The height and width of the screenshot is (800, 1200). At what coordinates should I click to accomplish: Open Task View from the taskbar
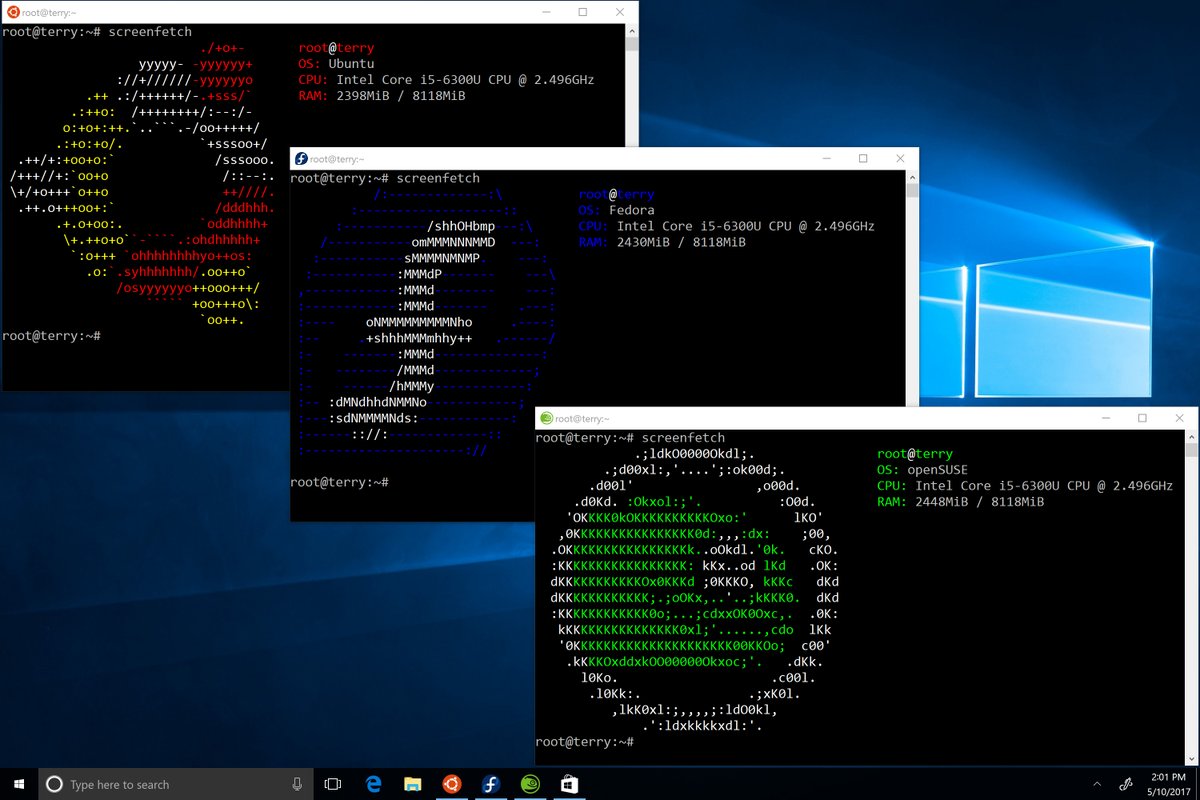[x=333, y=784]
